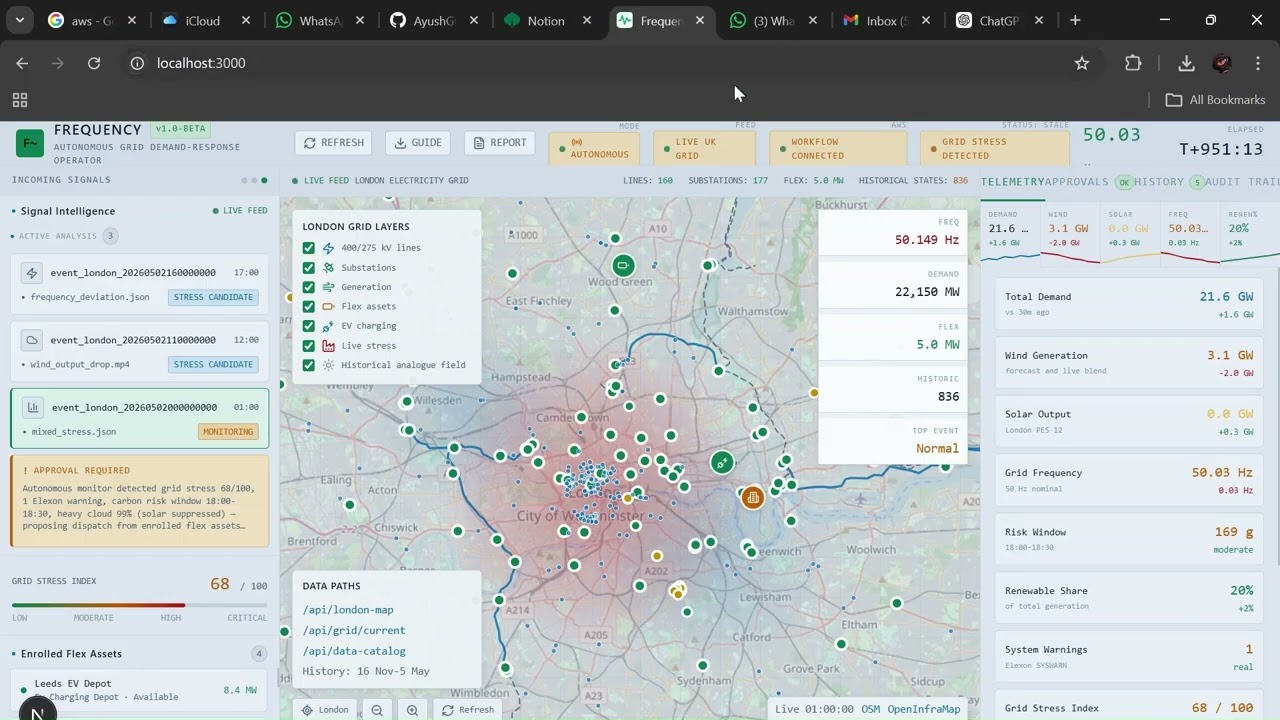Screen dimensions: 1280x720
Task: Click the map Refresh button
Action: click(x=469, y=710)
